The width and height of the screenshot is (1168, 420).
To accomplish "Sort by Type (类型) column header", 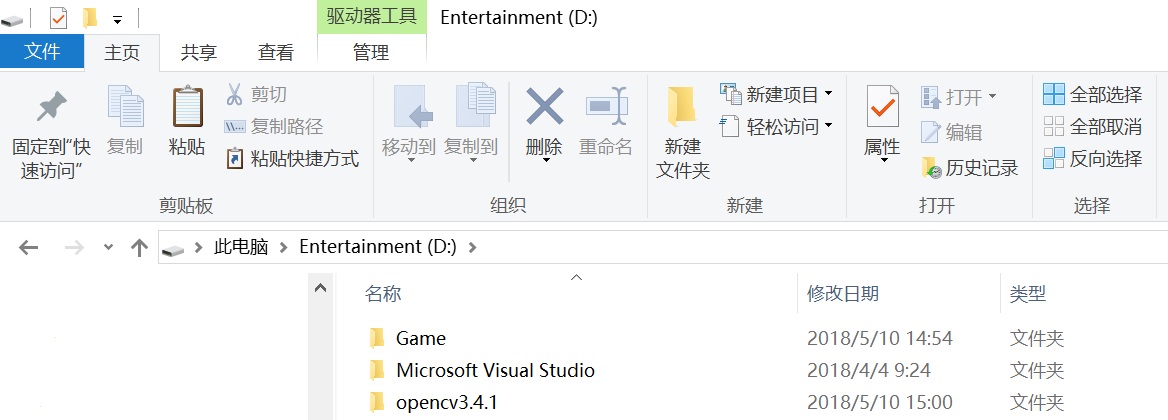I will pyautogui.click(x=1028, y=294).
